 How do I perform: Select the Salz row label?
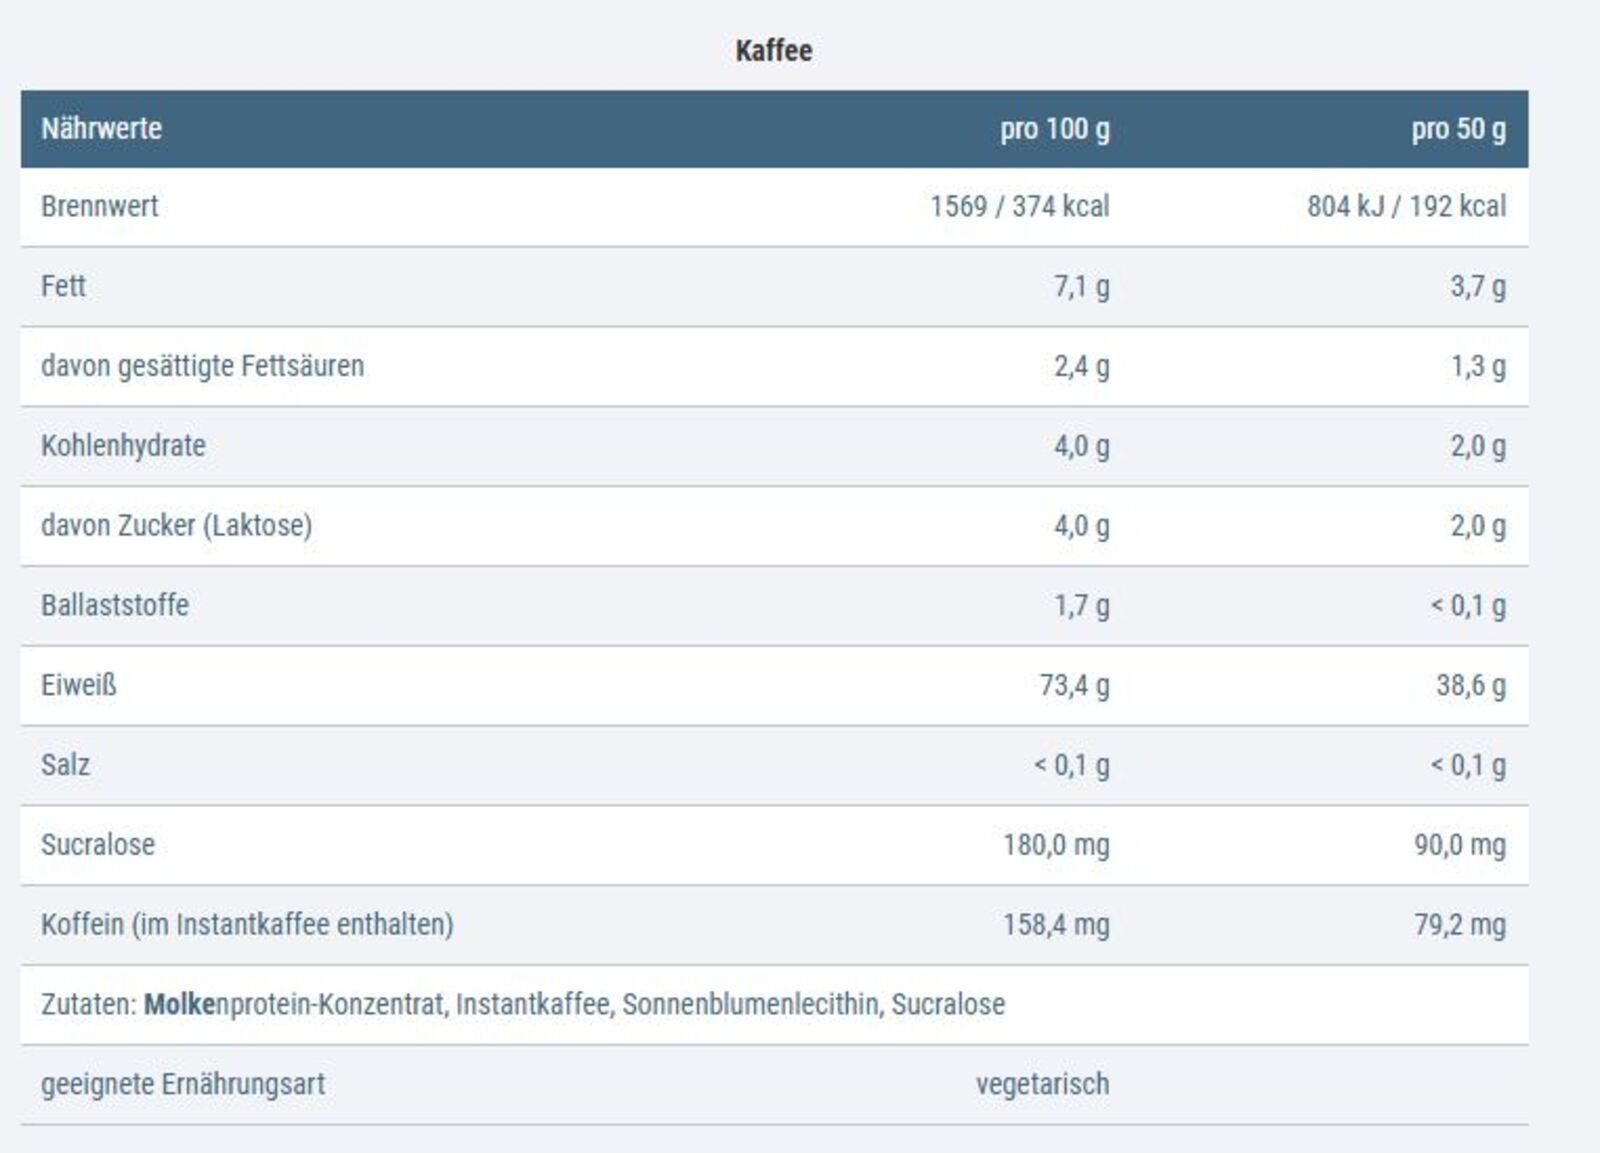click(65, 765)
